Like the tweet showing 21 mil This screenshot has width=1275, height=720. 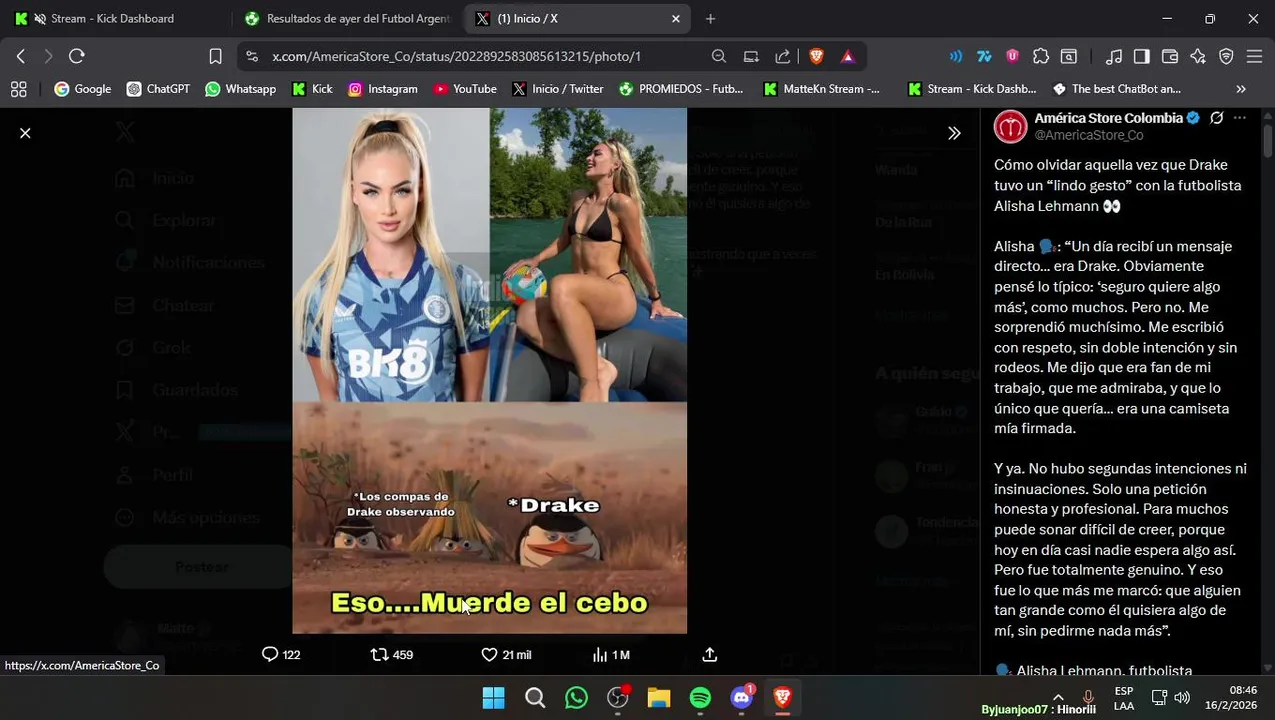pyautogui.click(x=506, y=654)
